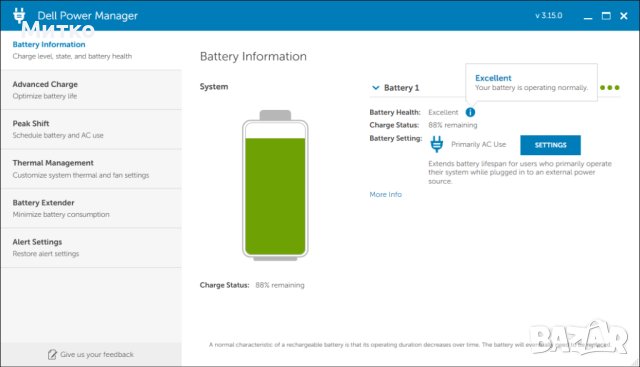Open the Battery Information menu item
The image size is (640, 367).
91,50
